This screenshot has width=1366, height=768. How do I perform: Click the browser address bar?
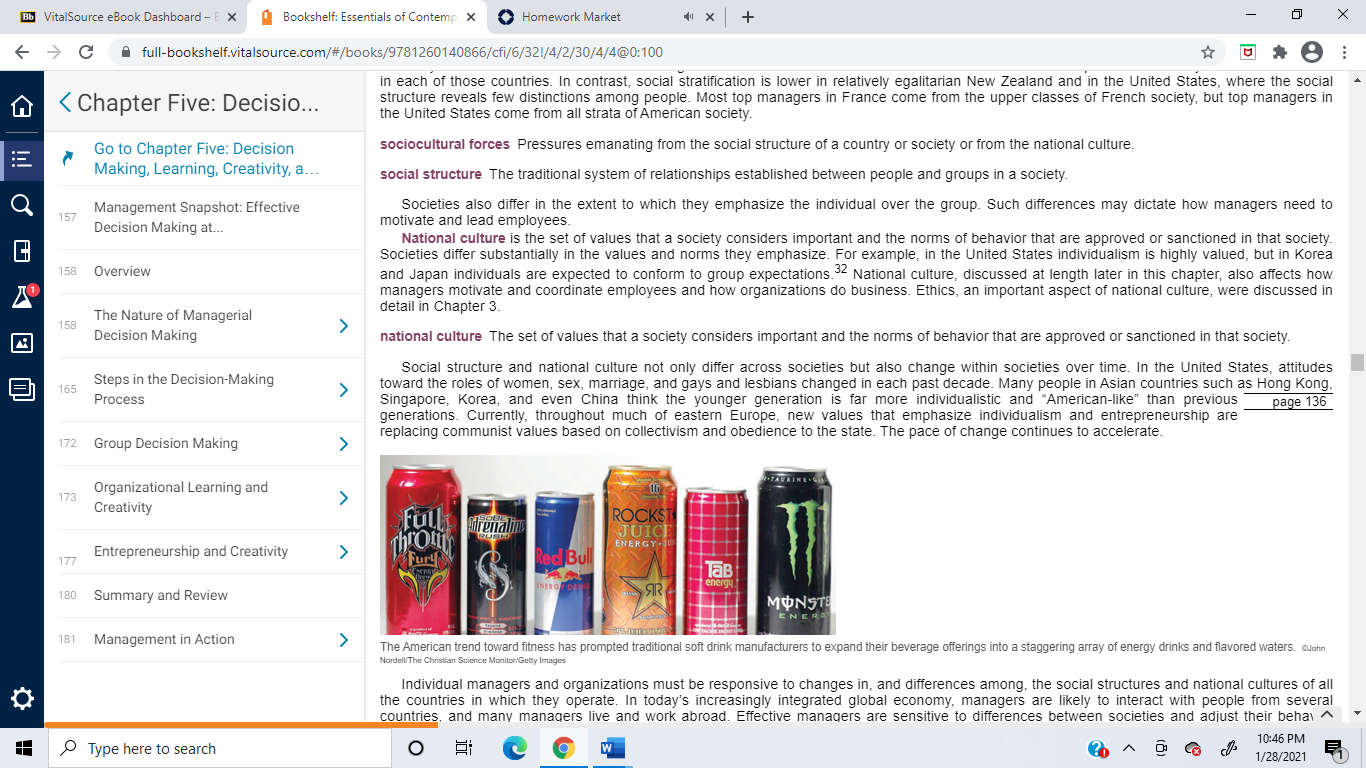660,52
